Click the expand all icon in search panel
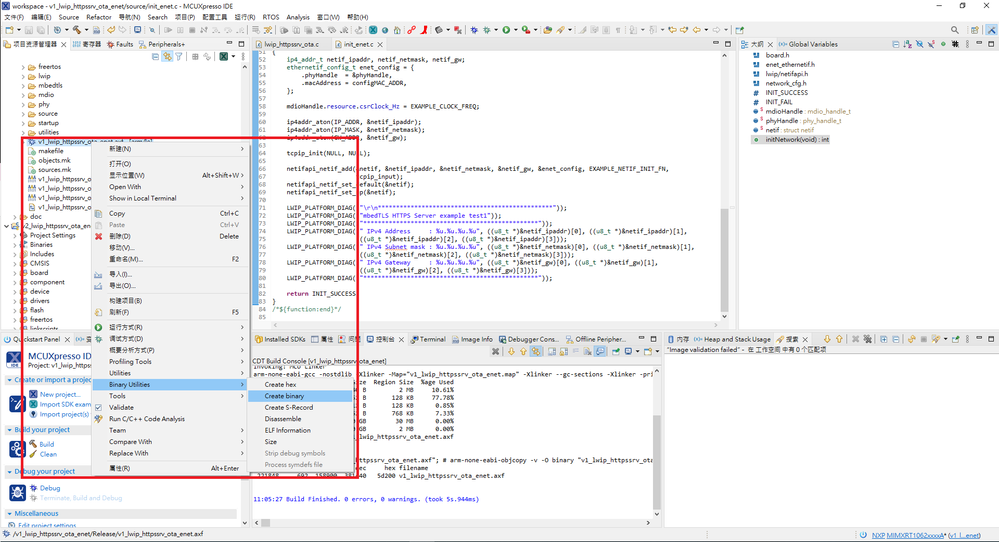 click(884, 339)
